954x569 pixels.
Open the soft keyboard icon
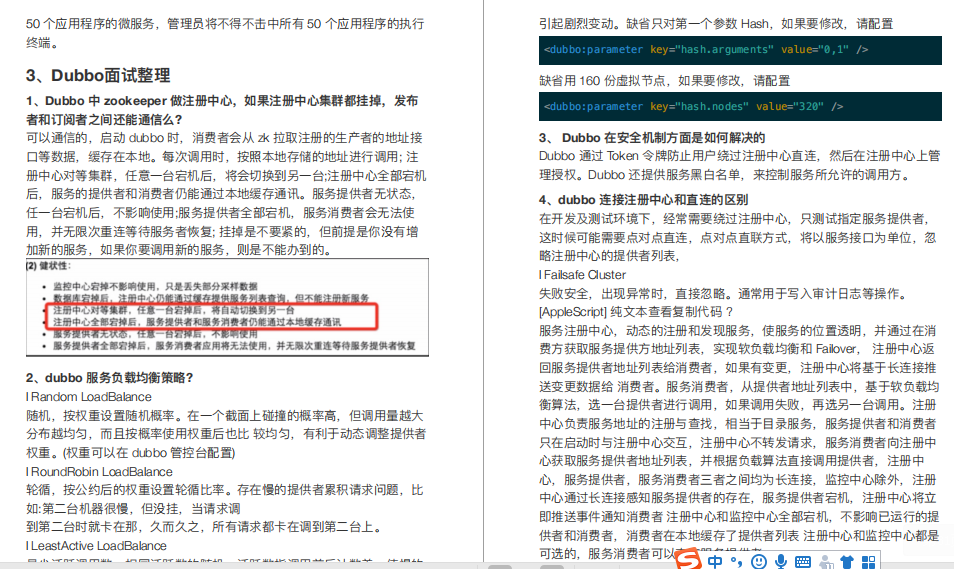pyautogui.click(x=803, y=562)
